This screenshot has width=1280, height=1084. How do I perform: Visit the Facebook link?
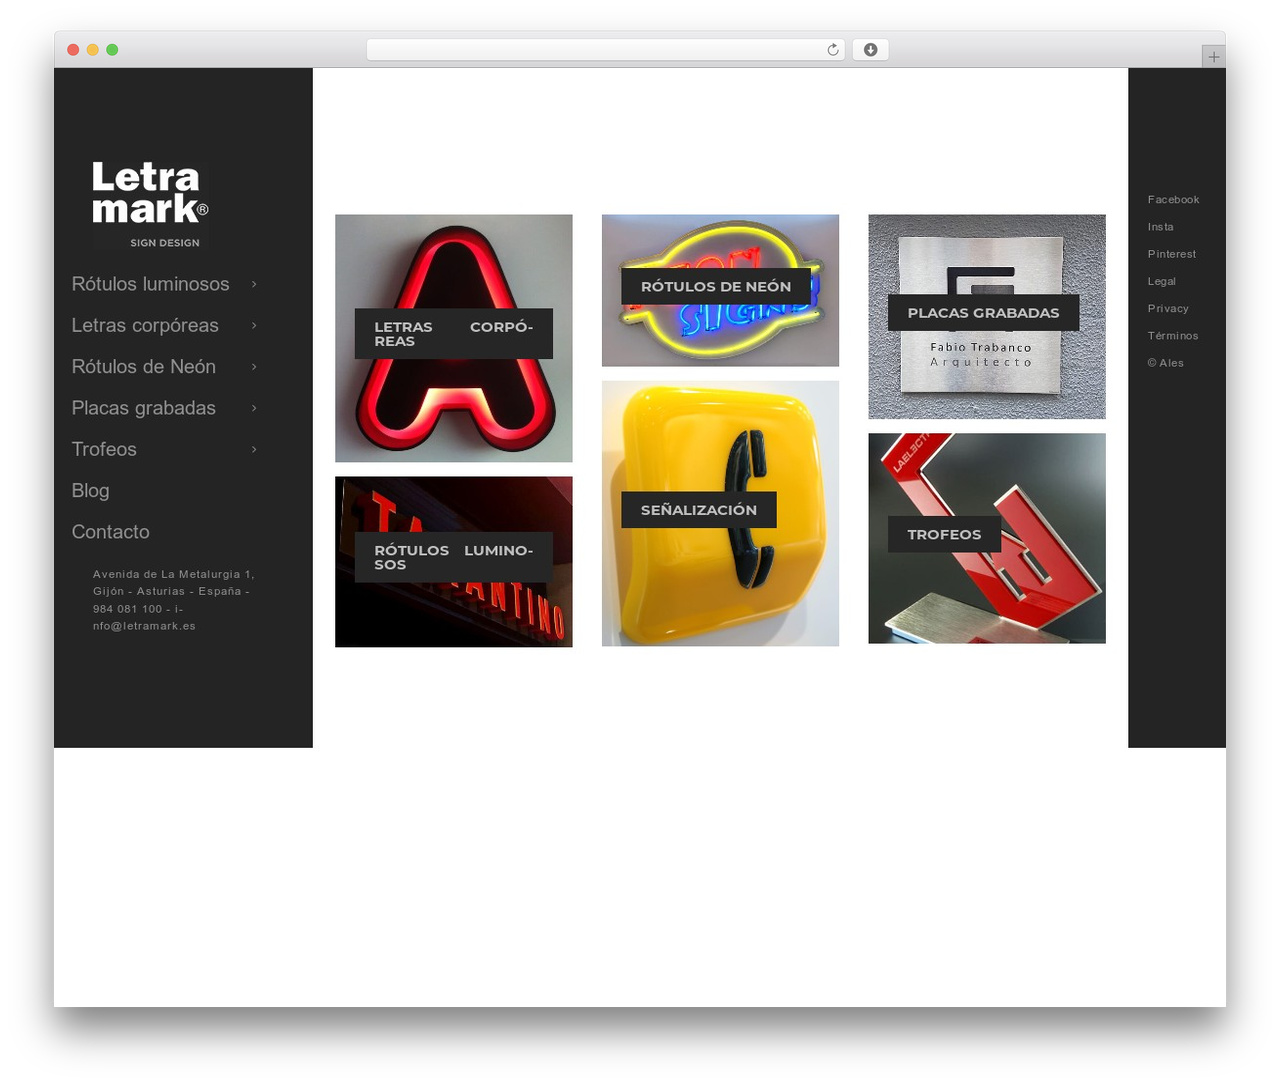[1173, 200]
